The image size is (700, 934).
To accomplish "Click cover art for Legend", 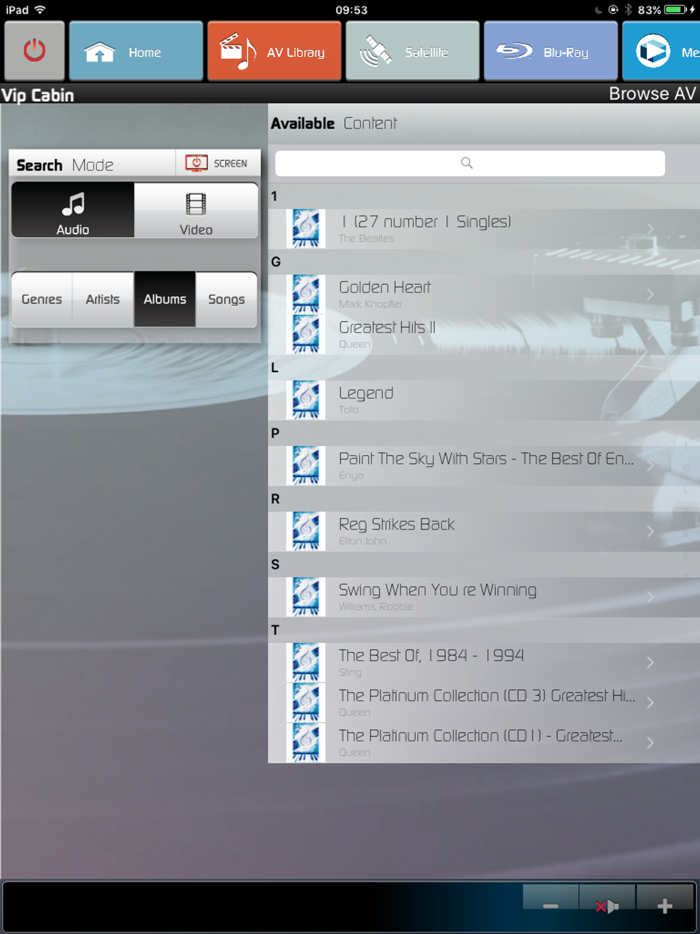I will click(x=306, y=400).
